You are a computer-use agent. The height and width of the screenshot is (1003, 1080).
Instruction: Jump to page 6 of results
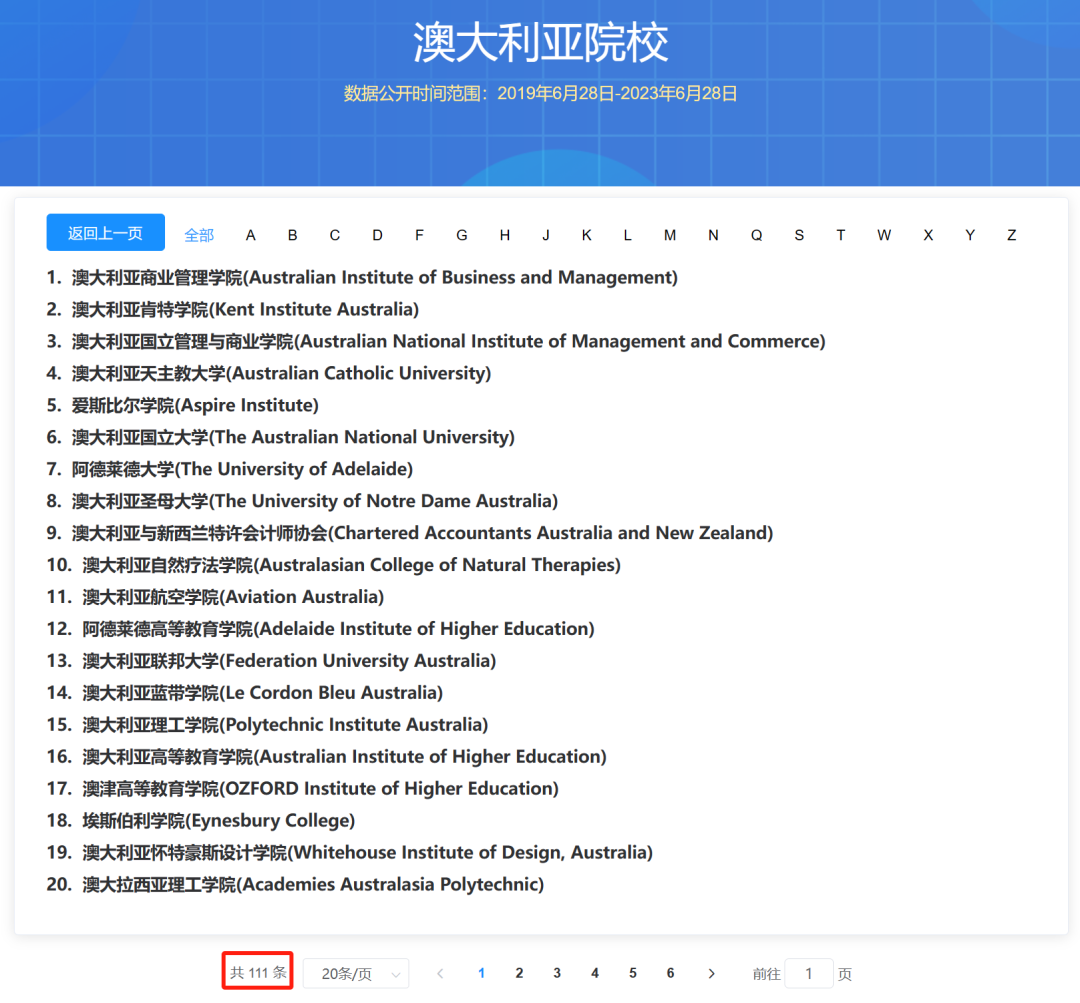click(x=670, y=972)
